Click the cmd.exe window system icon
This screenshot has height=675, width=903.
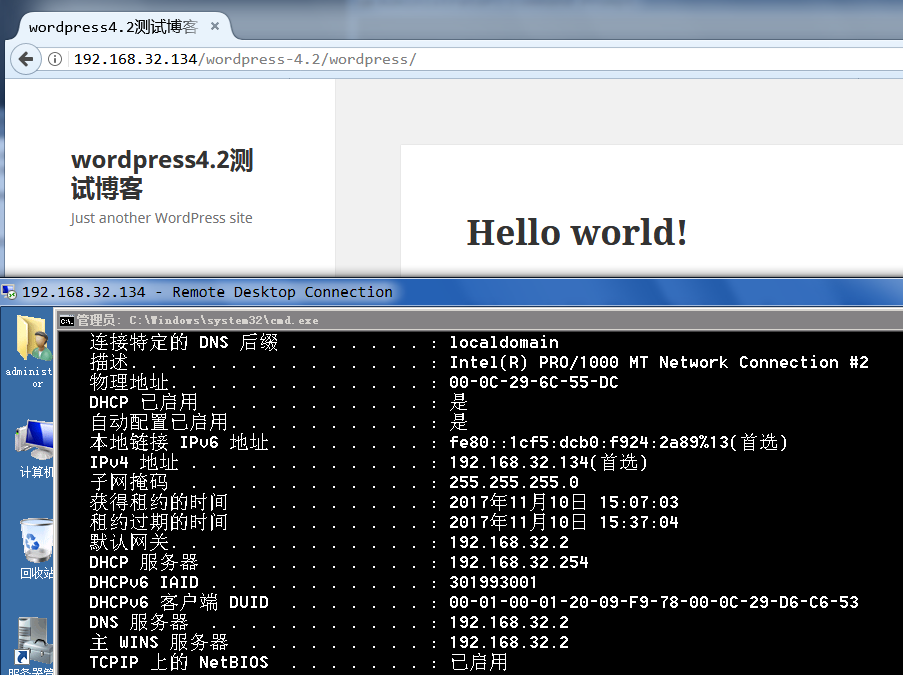(x=66, y=320)
